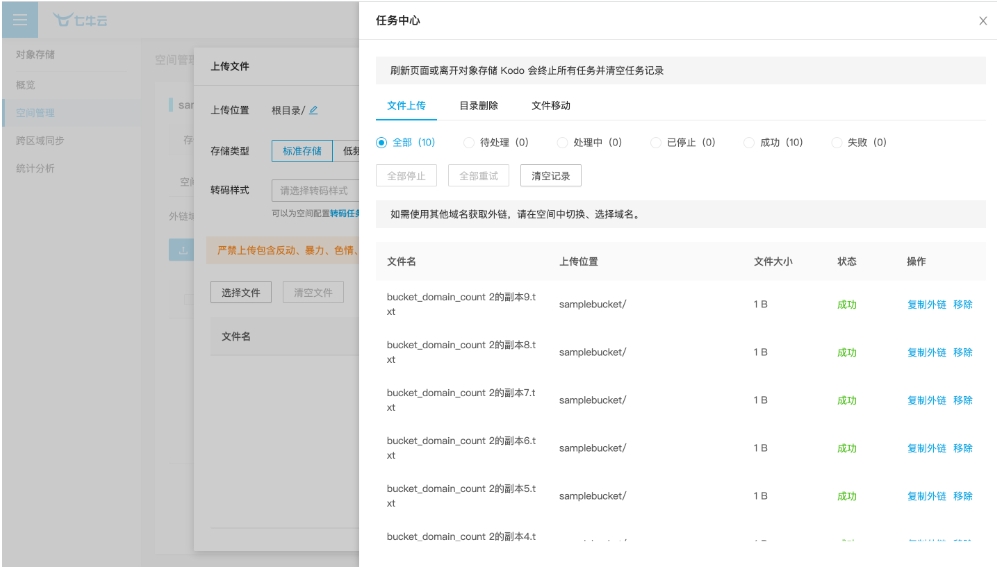Remove the 副本7.txt upload record
This screenshot has width=997, height=569.
click(x=963, y=401)
